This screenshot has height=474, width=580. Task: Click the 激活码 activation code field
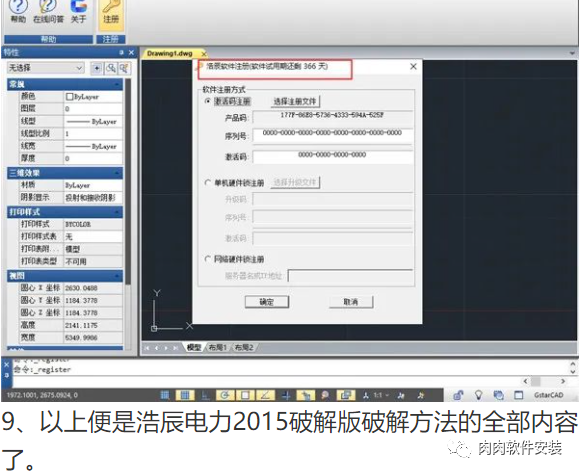coord(333,157)
